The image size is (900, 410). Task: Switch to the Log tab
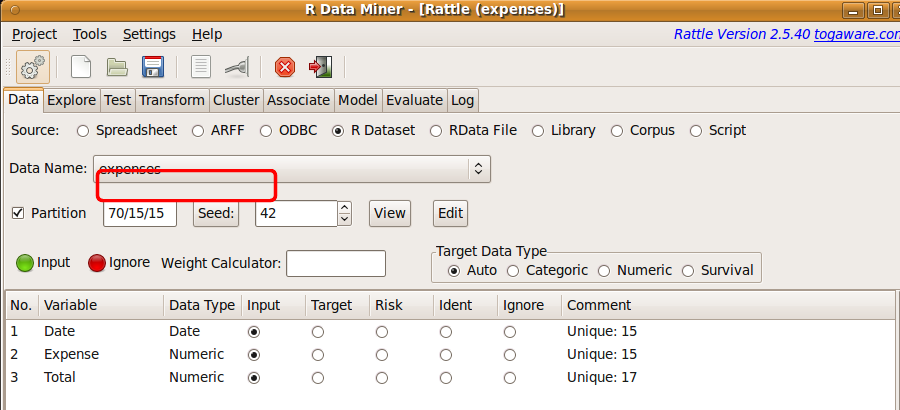[463, 100]
